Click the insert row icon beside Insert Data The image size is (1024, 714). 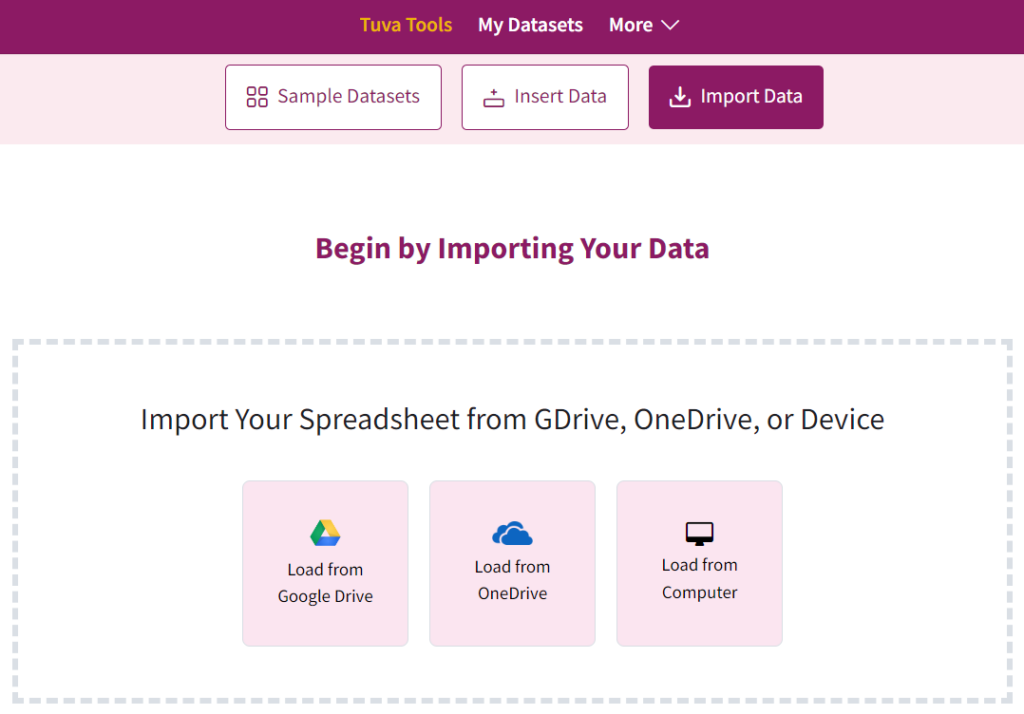click(494, 98)
